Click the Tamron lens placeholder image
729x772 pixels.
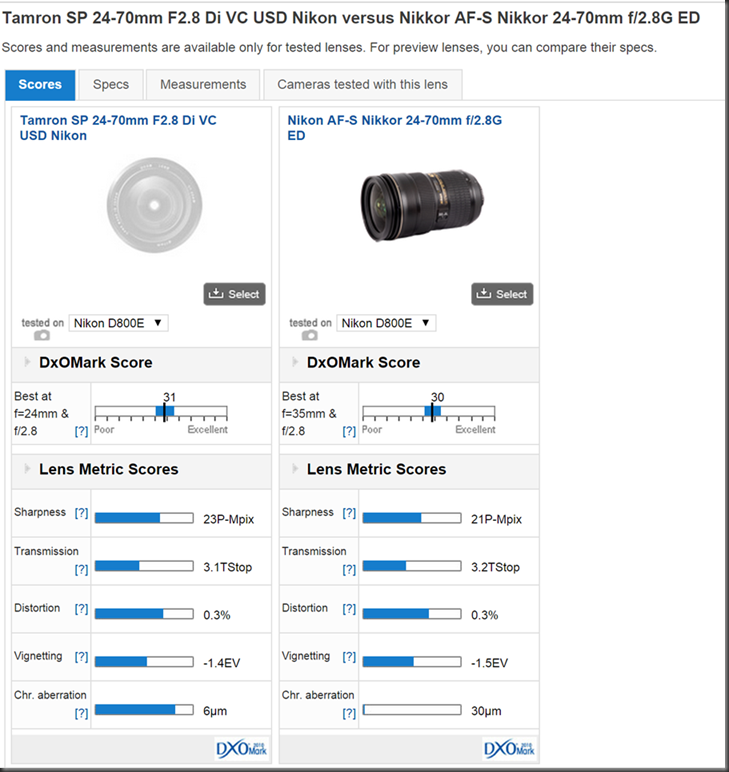[x=155, y=205]
